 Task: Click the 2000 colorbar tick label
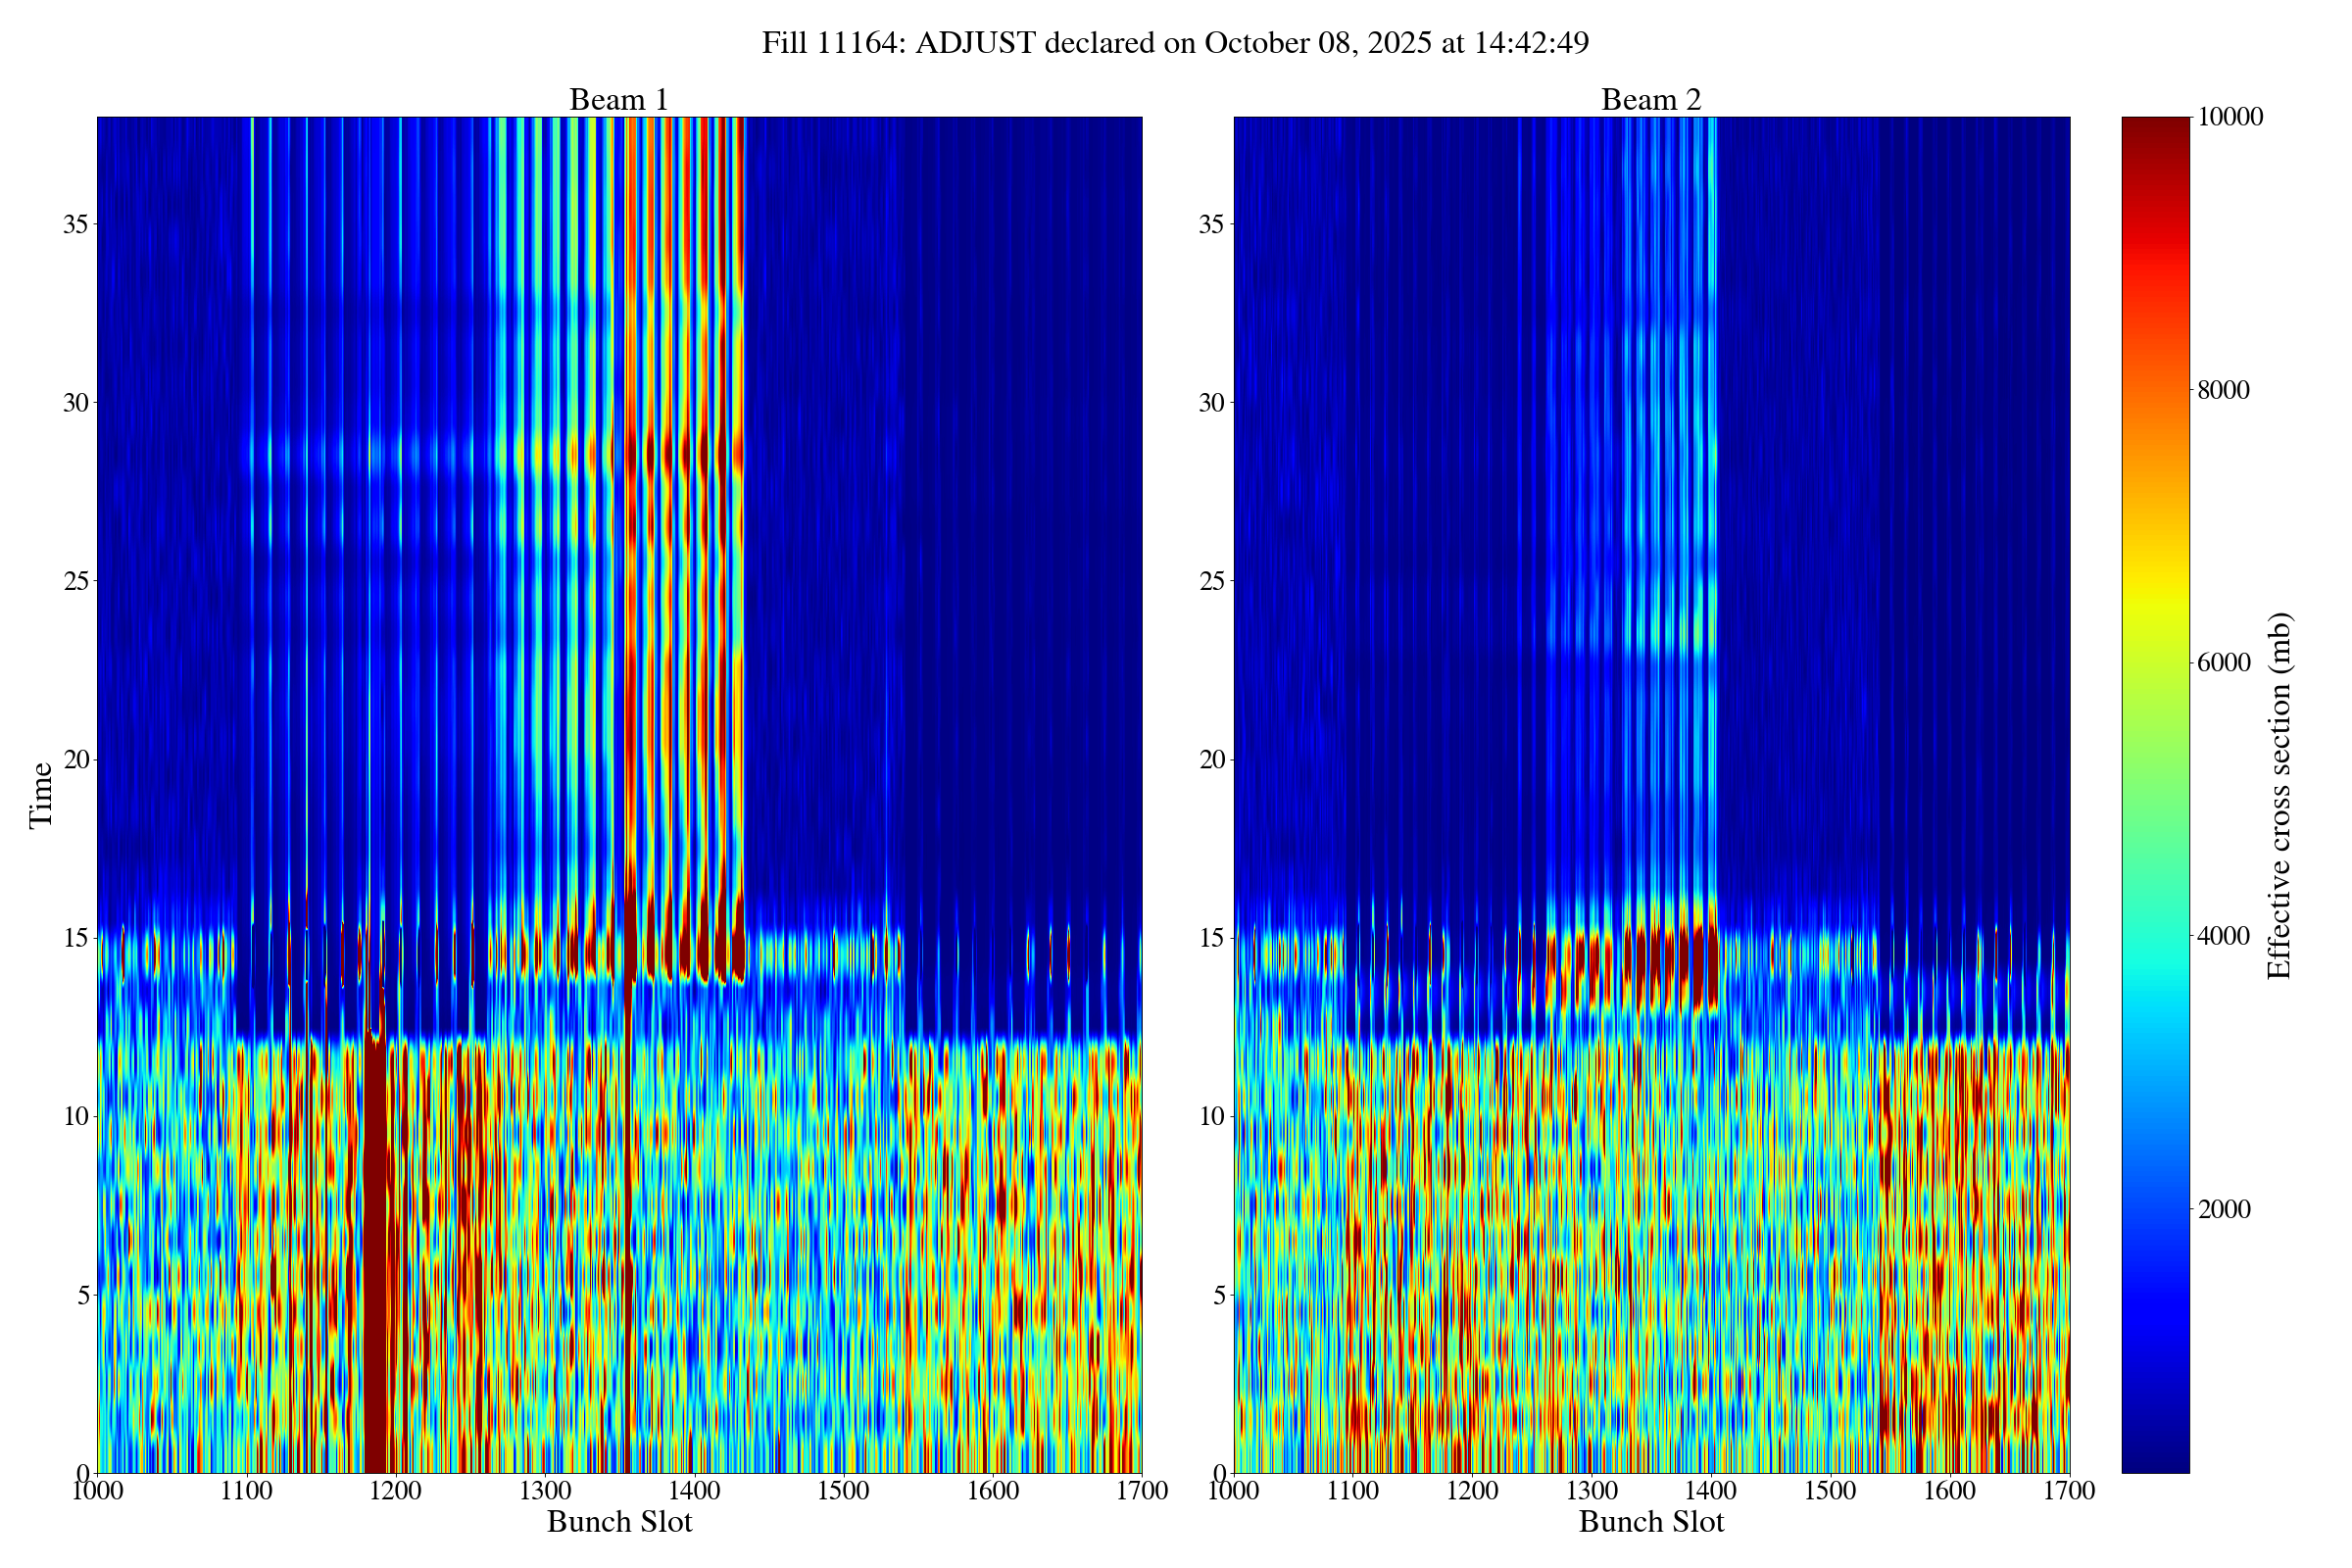tap(2222, 1209)
